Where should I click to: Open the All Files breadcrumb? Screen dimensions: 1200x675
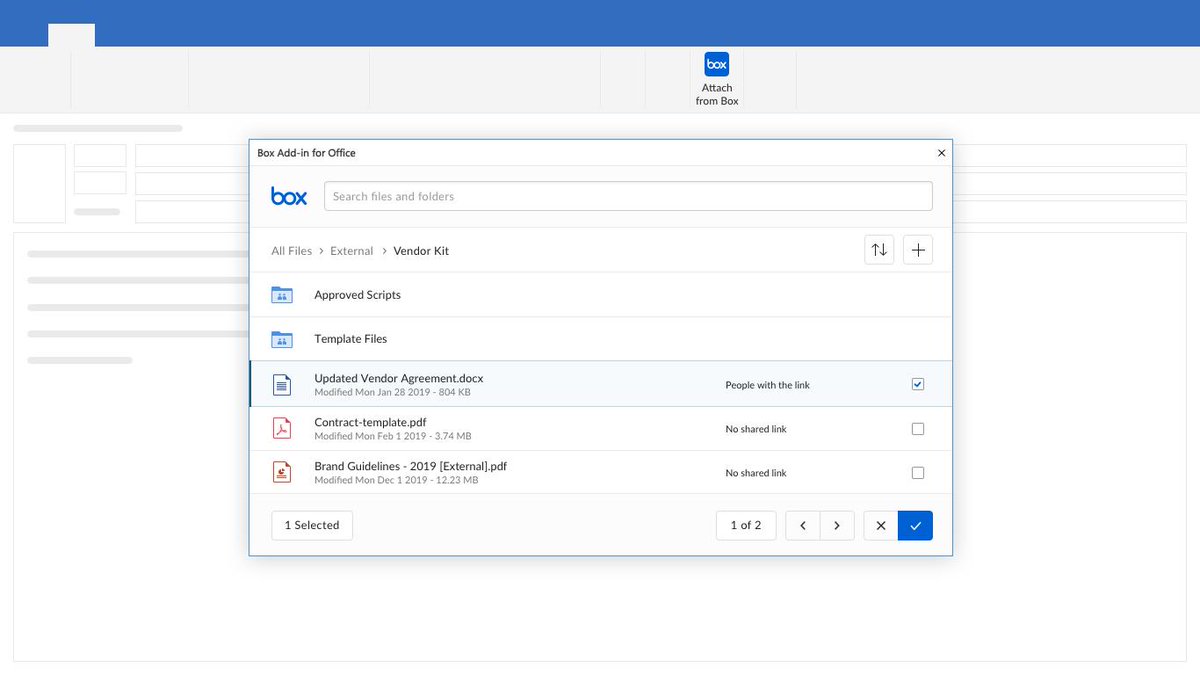point(292,251)
